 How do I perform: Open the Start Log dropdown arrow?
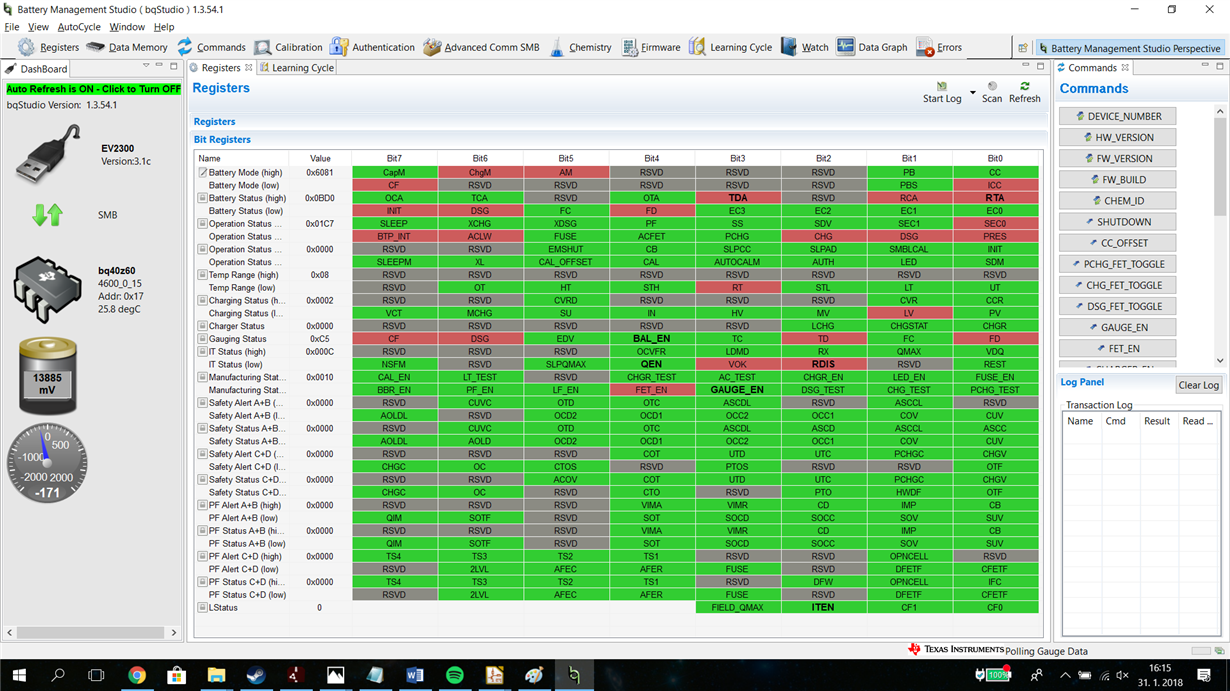(x=972, y=93)
